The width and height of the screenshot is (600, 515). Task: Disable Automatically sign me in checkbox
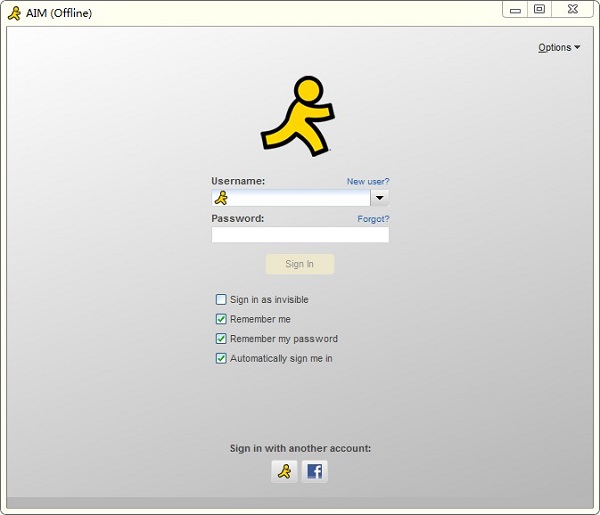point(221,359)
